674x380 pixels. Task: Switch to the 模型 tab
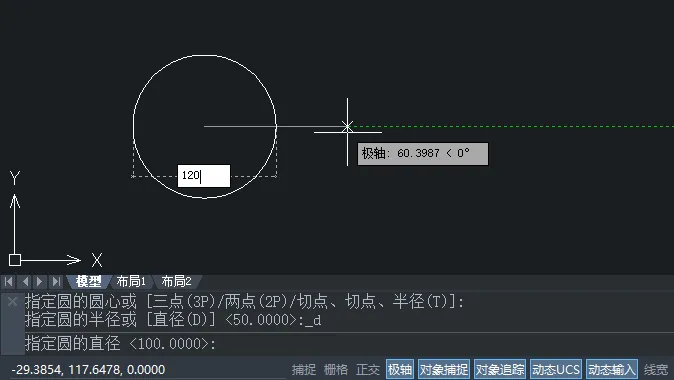[88, 282]
